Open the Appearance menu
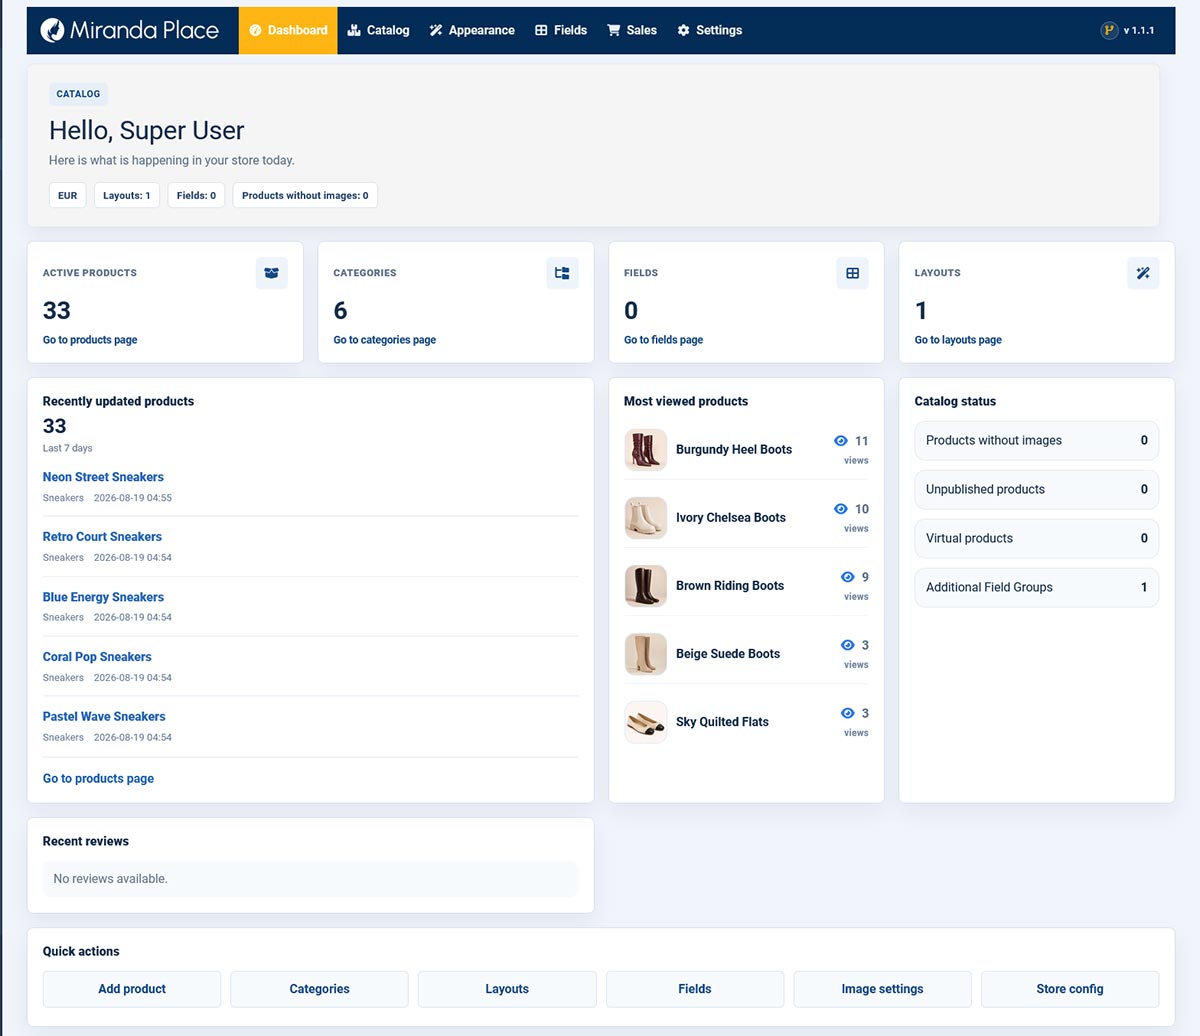Screen dimensions: 1200x1036 tap(472, 30)
